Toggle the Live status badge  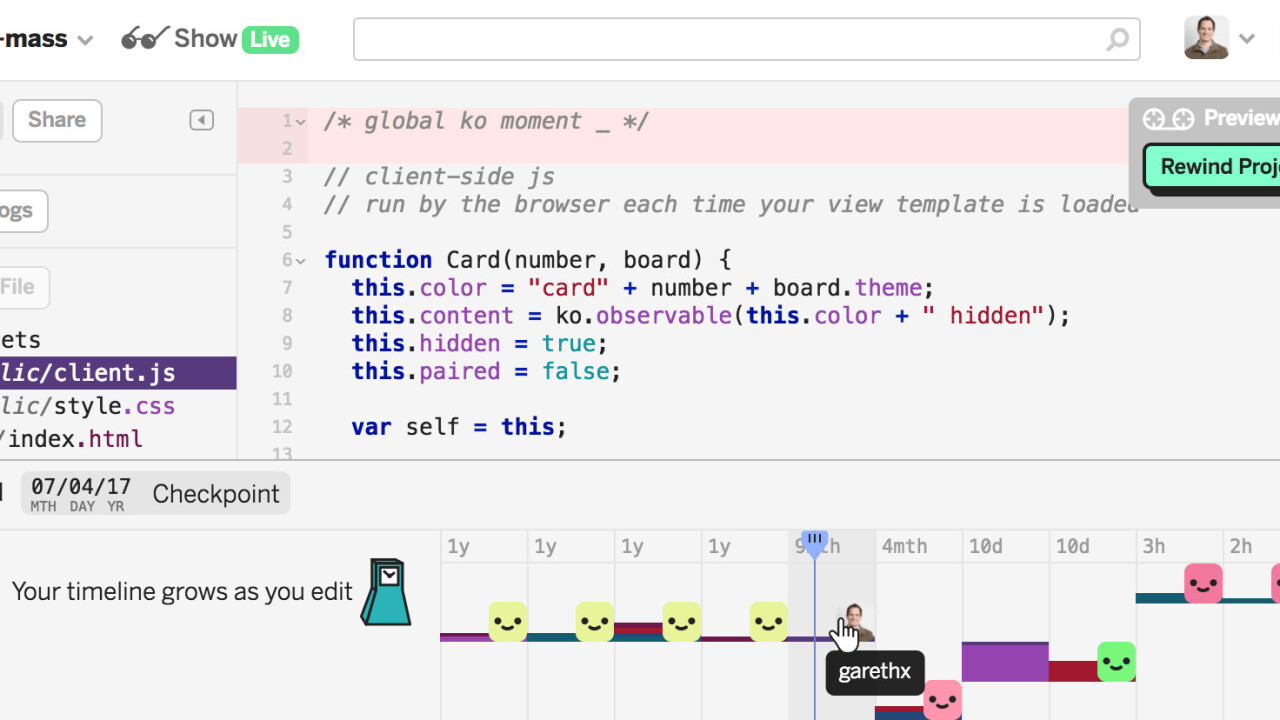[x=270, y=40]
